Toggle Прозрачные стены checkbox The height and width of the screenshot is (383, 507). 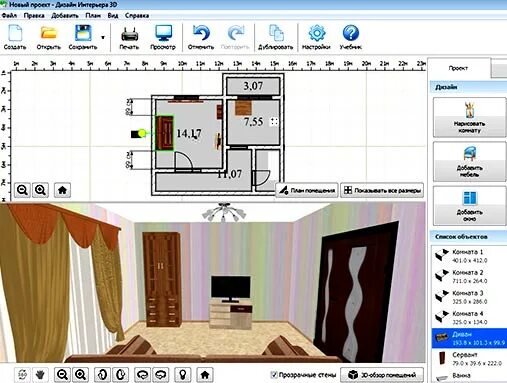point(274,375)
